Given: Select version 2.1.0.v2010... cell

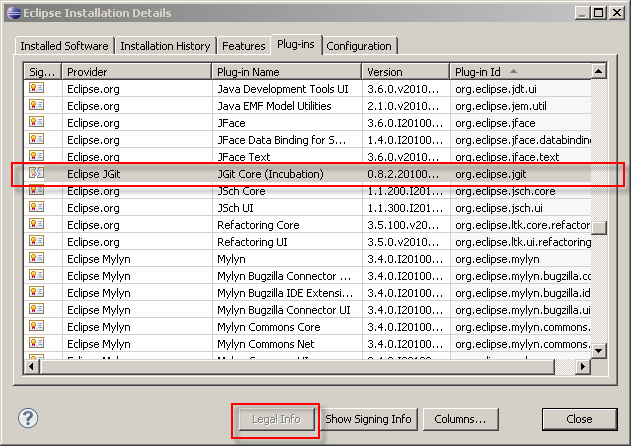Looking at the screenshot, I should click(x=403, y=106).
